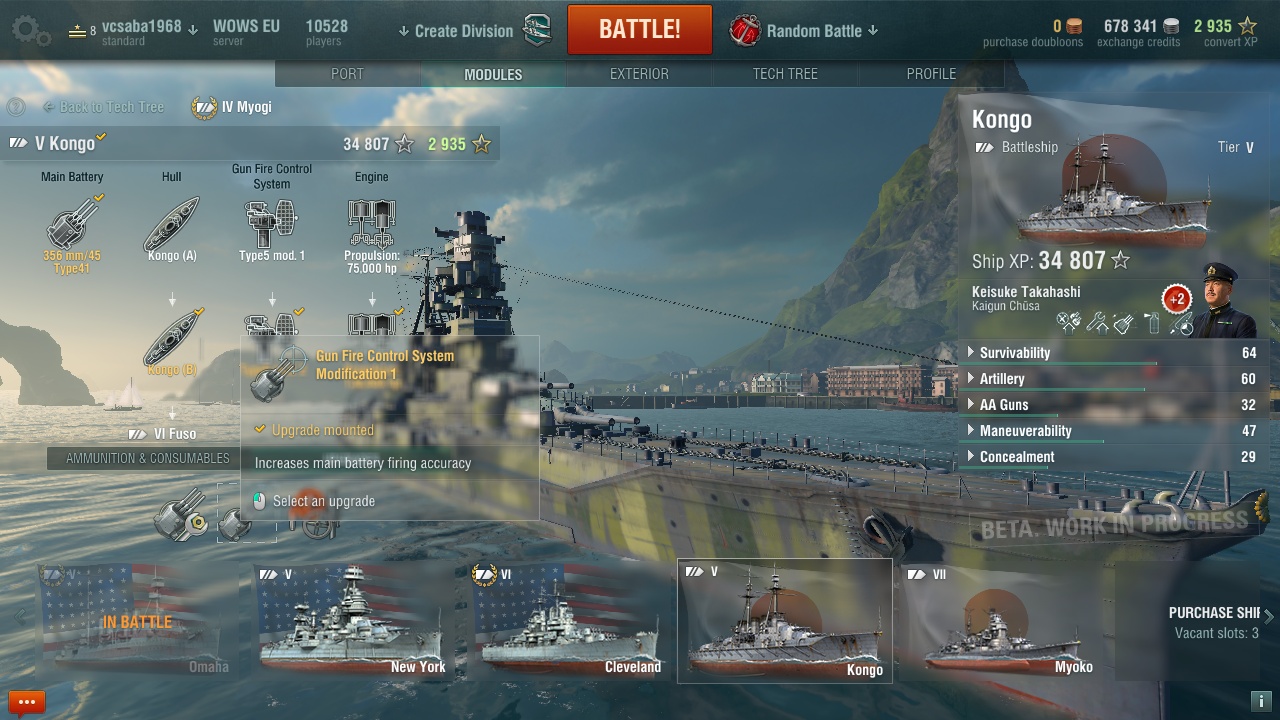Select the Propulsion 75,000 hp engine module
The height and width of the screenshot is (720, 1280).
pos(372,236)
